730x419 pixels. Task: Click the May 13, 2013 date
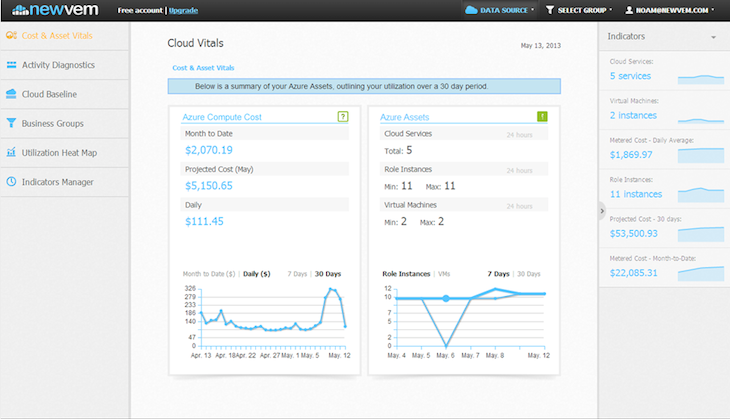click(541, 46)
